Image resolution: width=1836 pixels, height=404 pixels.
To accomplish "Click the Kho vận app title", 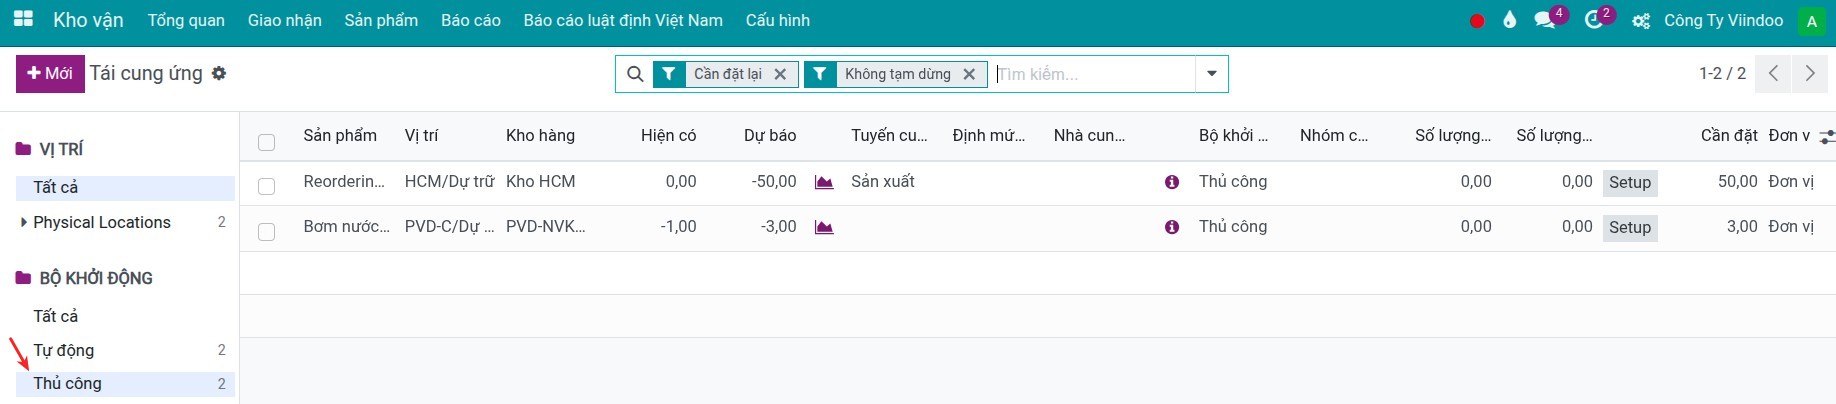I will [88, 20].
